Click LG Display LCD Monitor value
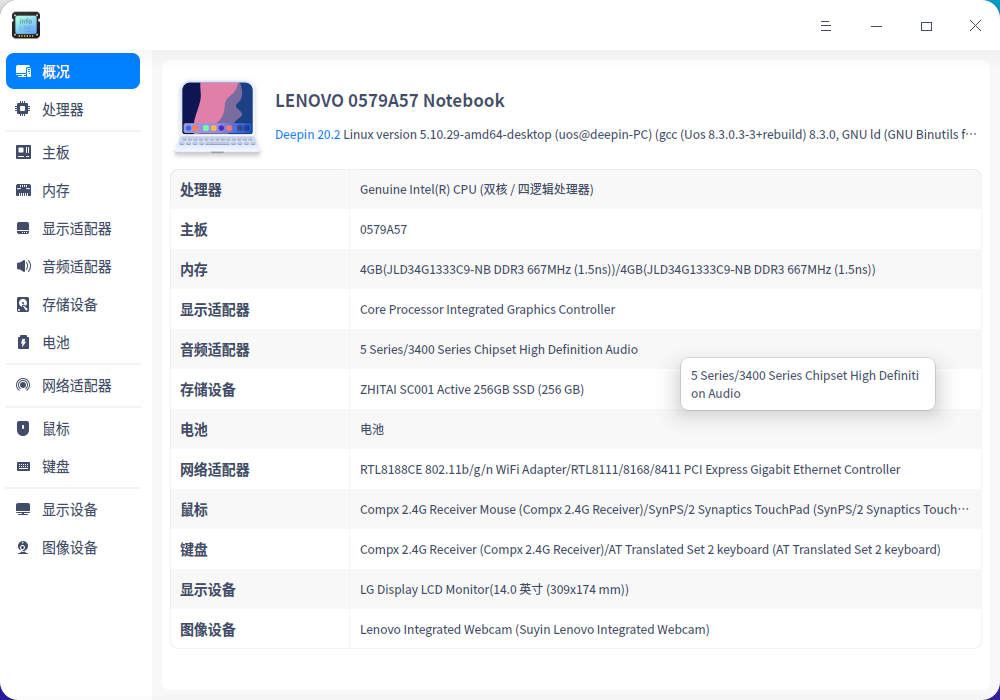Screen dimensions: 1000x700 494,590
